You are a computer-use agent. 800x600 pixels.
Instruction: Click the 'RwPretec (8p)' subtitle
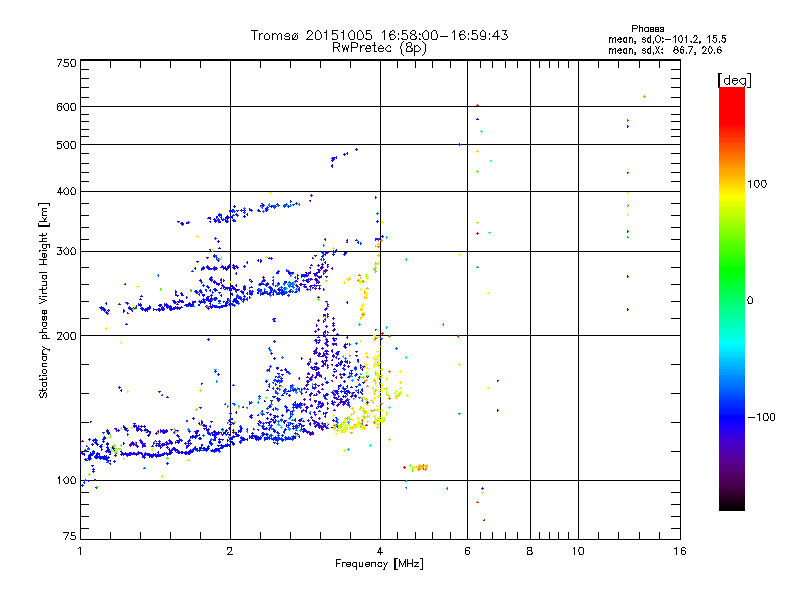379,48
